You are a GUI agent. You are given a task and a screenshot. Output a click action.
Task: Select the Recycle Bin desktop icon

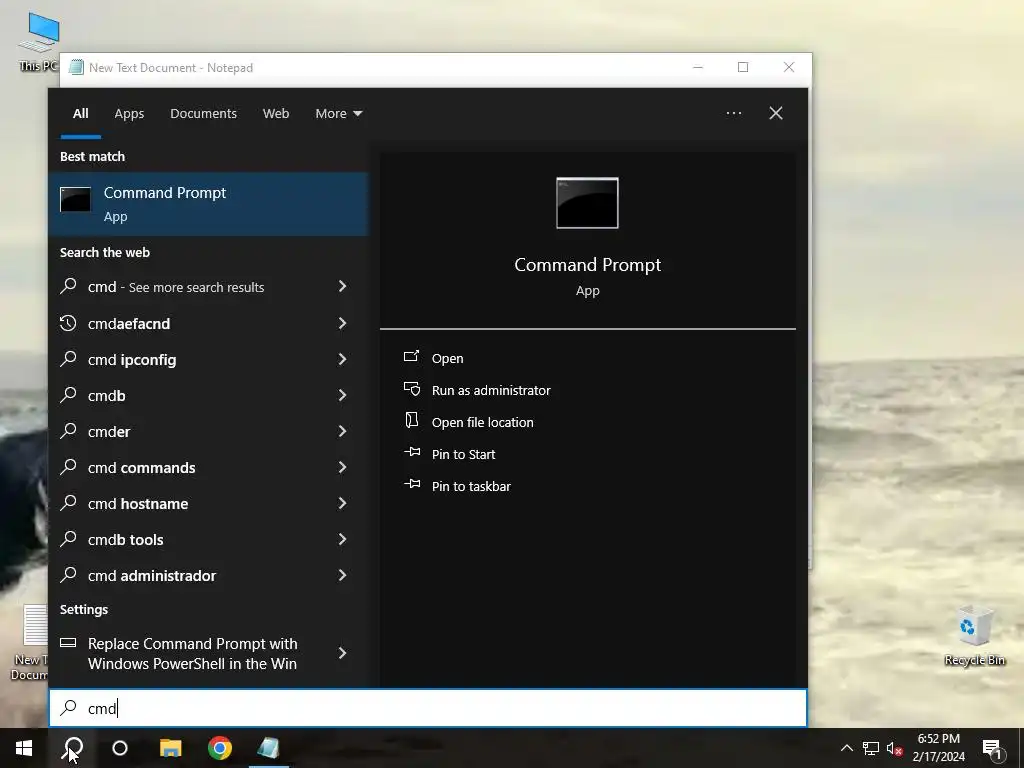(x=974, y=635)
